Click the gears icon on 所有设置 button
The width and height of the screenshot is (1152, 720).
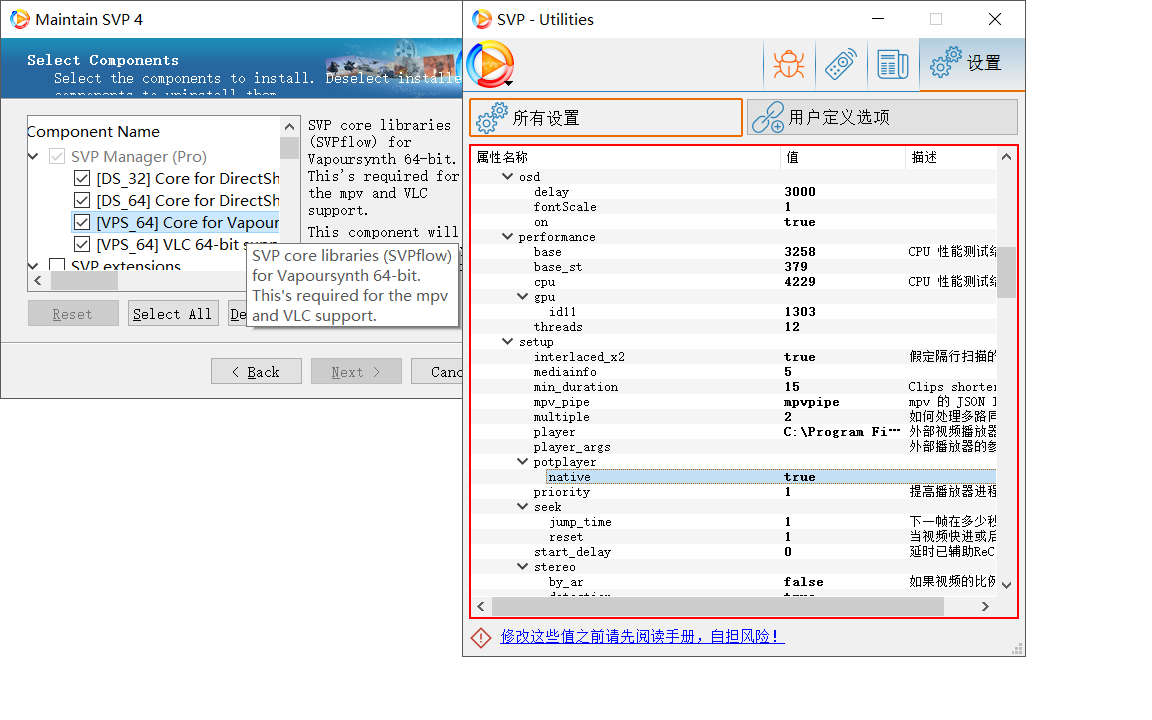[492, 118]
